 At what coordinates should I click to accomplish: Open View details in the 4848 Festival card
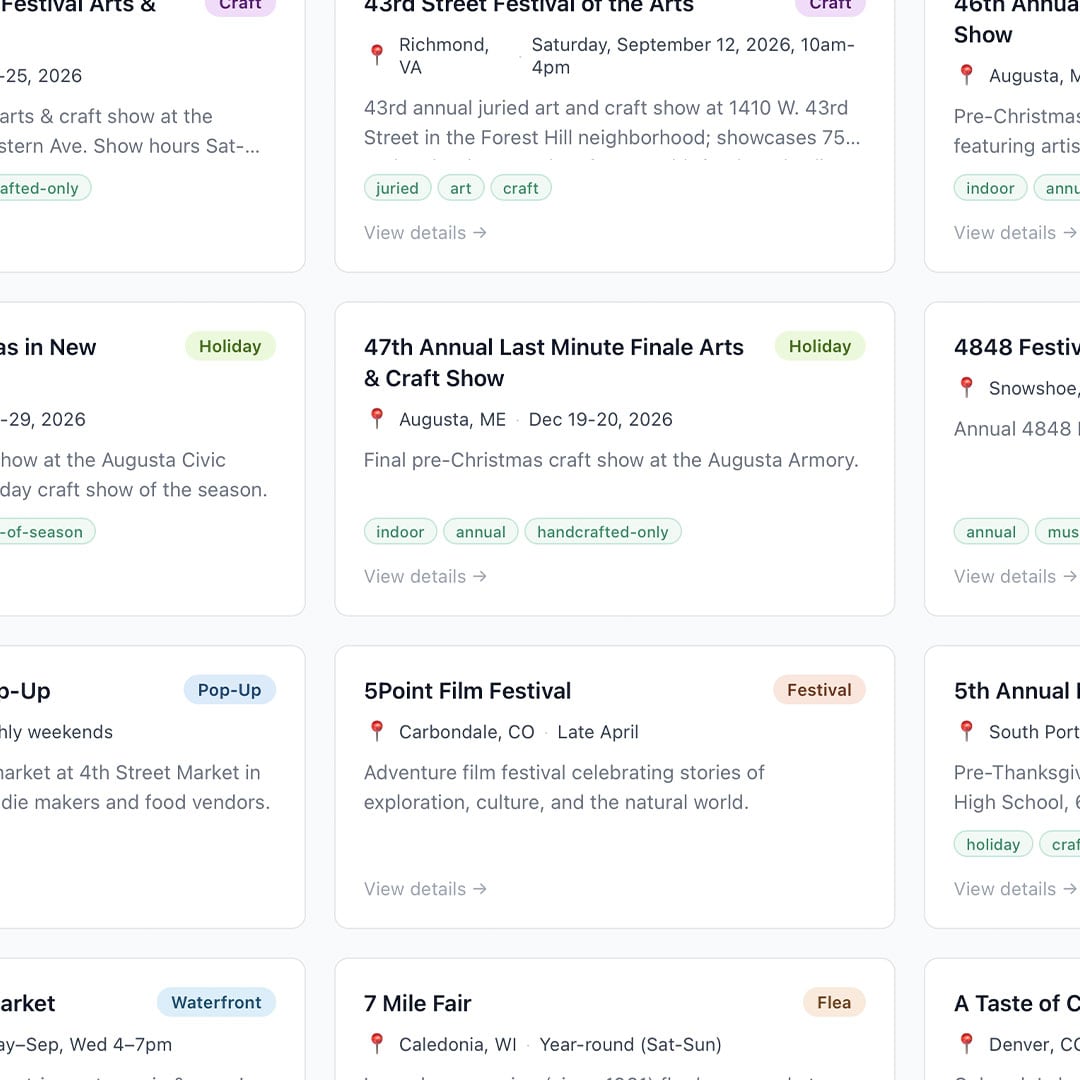(x=1015, y=577)
